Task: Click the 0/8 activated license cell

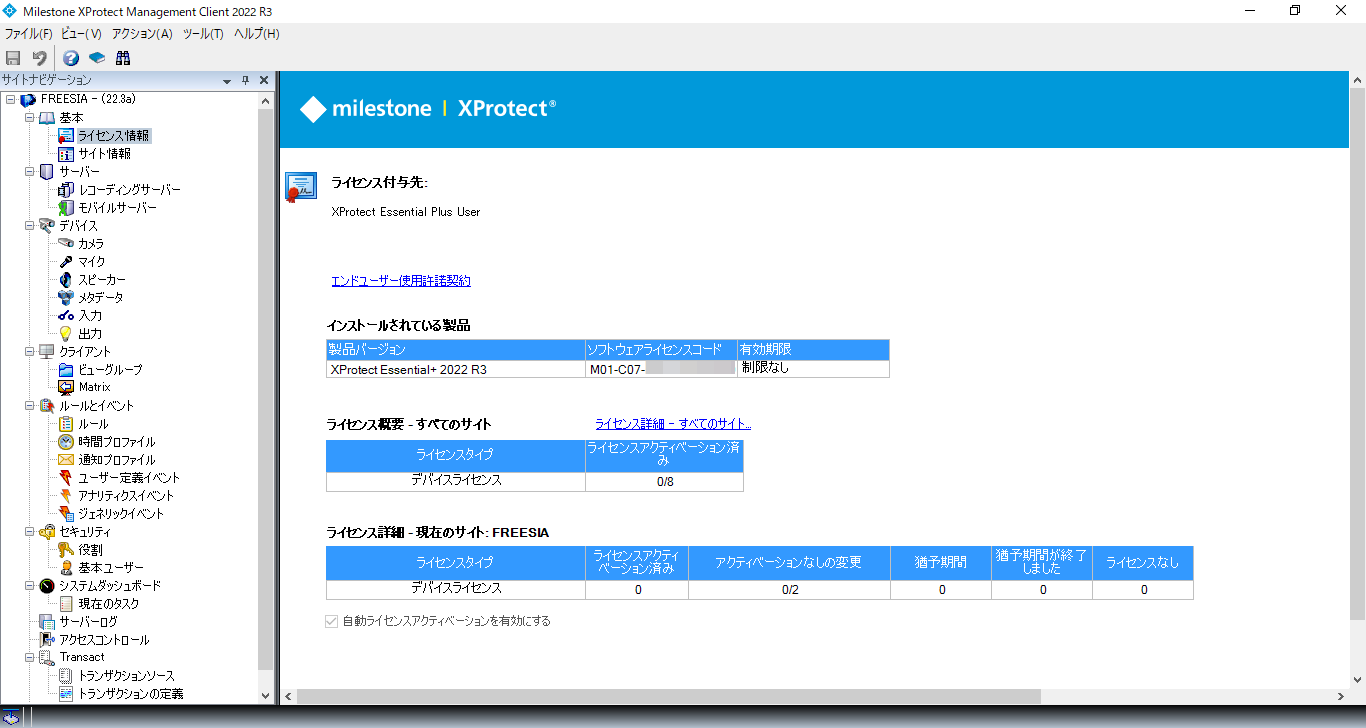Action: (665, 482)
